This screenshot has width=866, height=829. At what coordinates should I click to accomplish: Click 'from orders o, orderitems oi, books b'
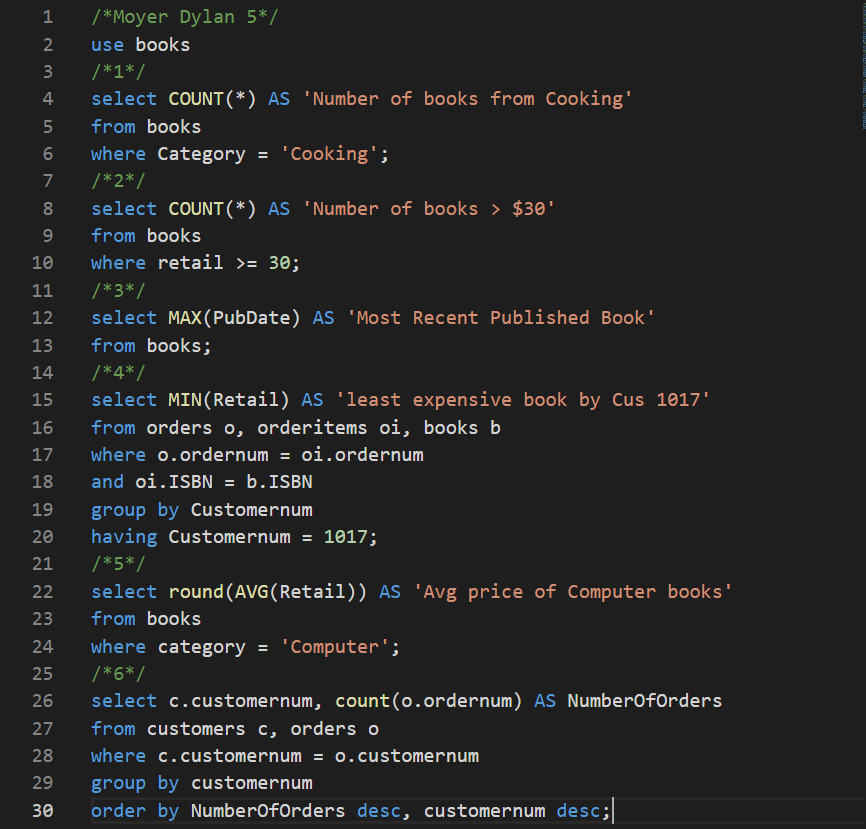296,428
